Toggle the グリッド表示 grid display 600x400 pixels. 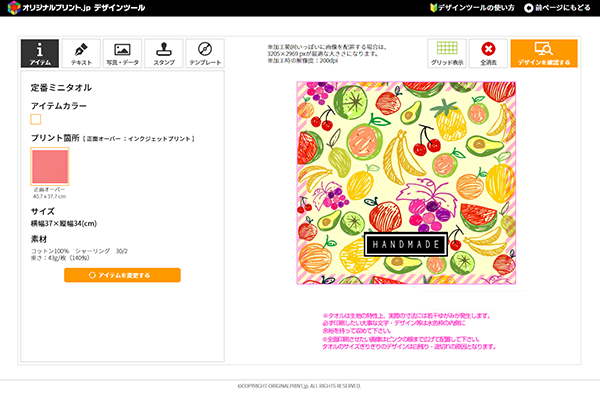point(447,53)
